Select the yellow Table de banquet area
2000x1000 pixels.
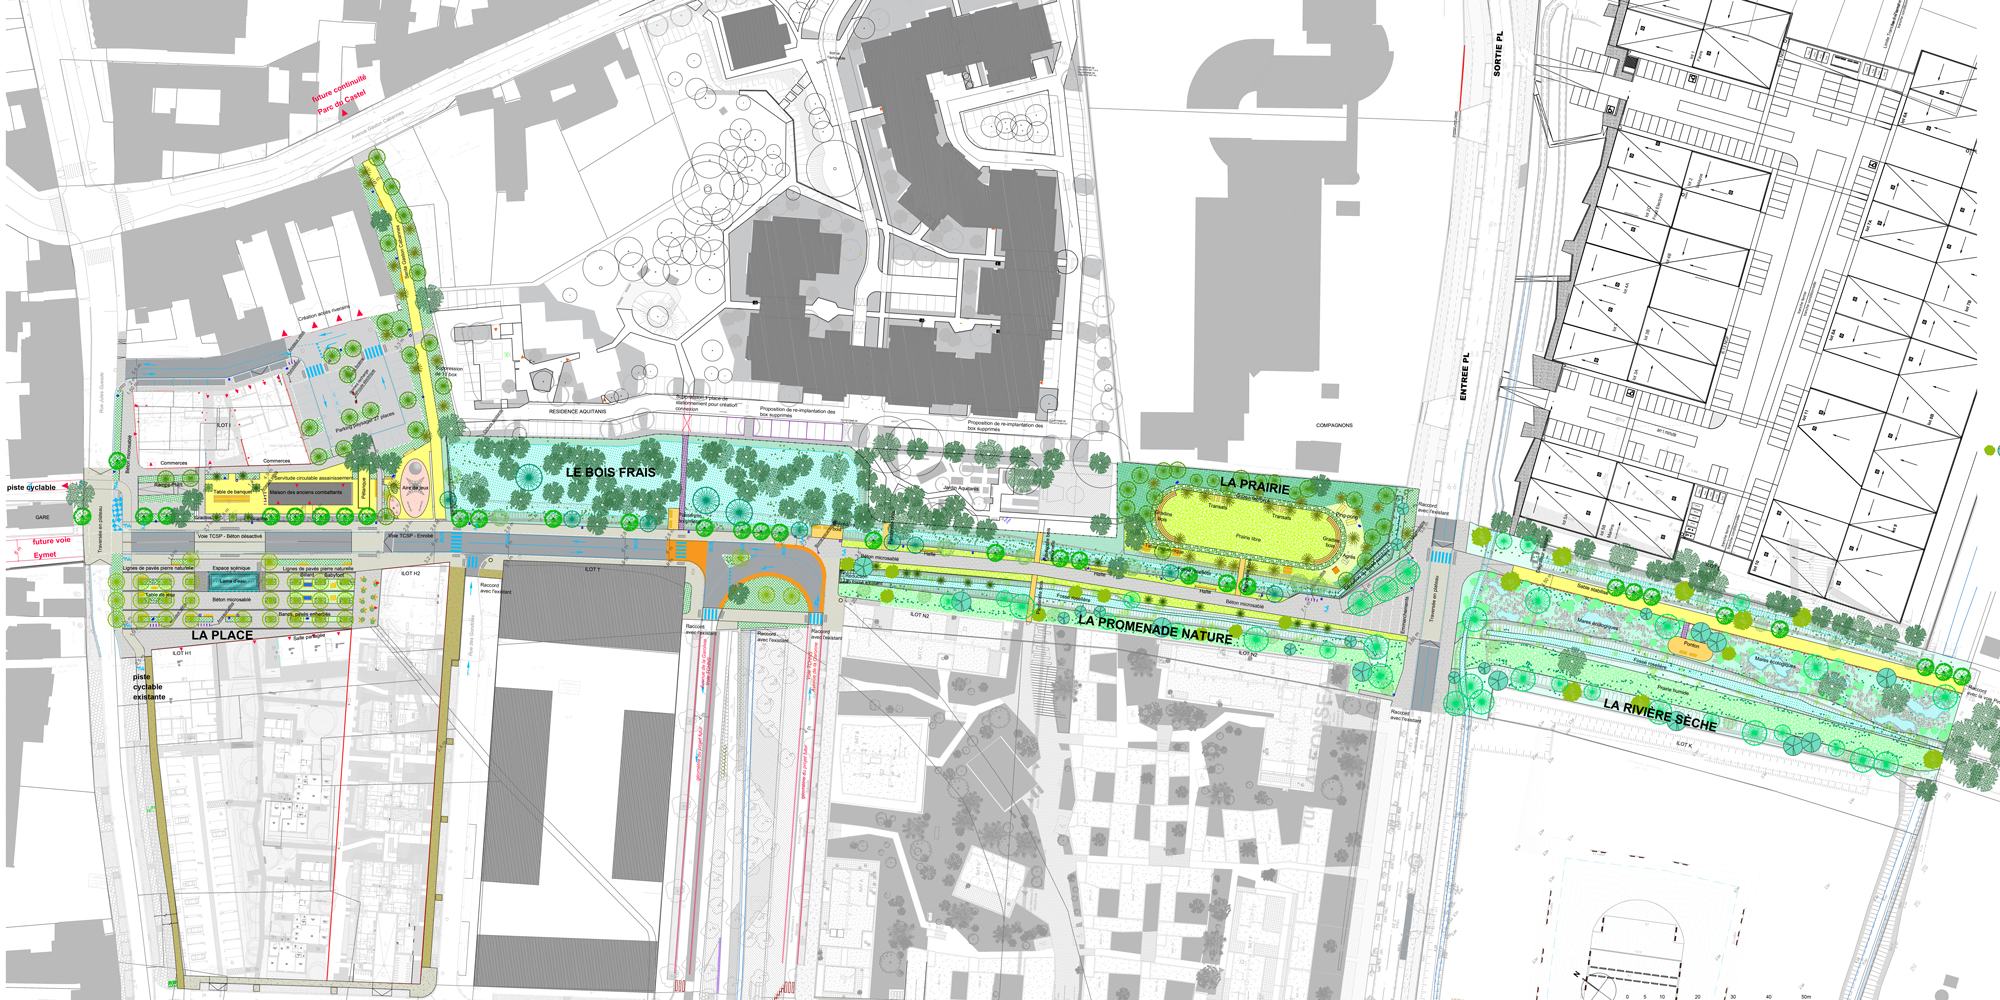[x=233, y=492]
